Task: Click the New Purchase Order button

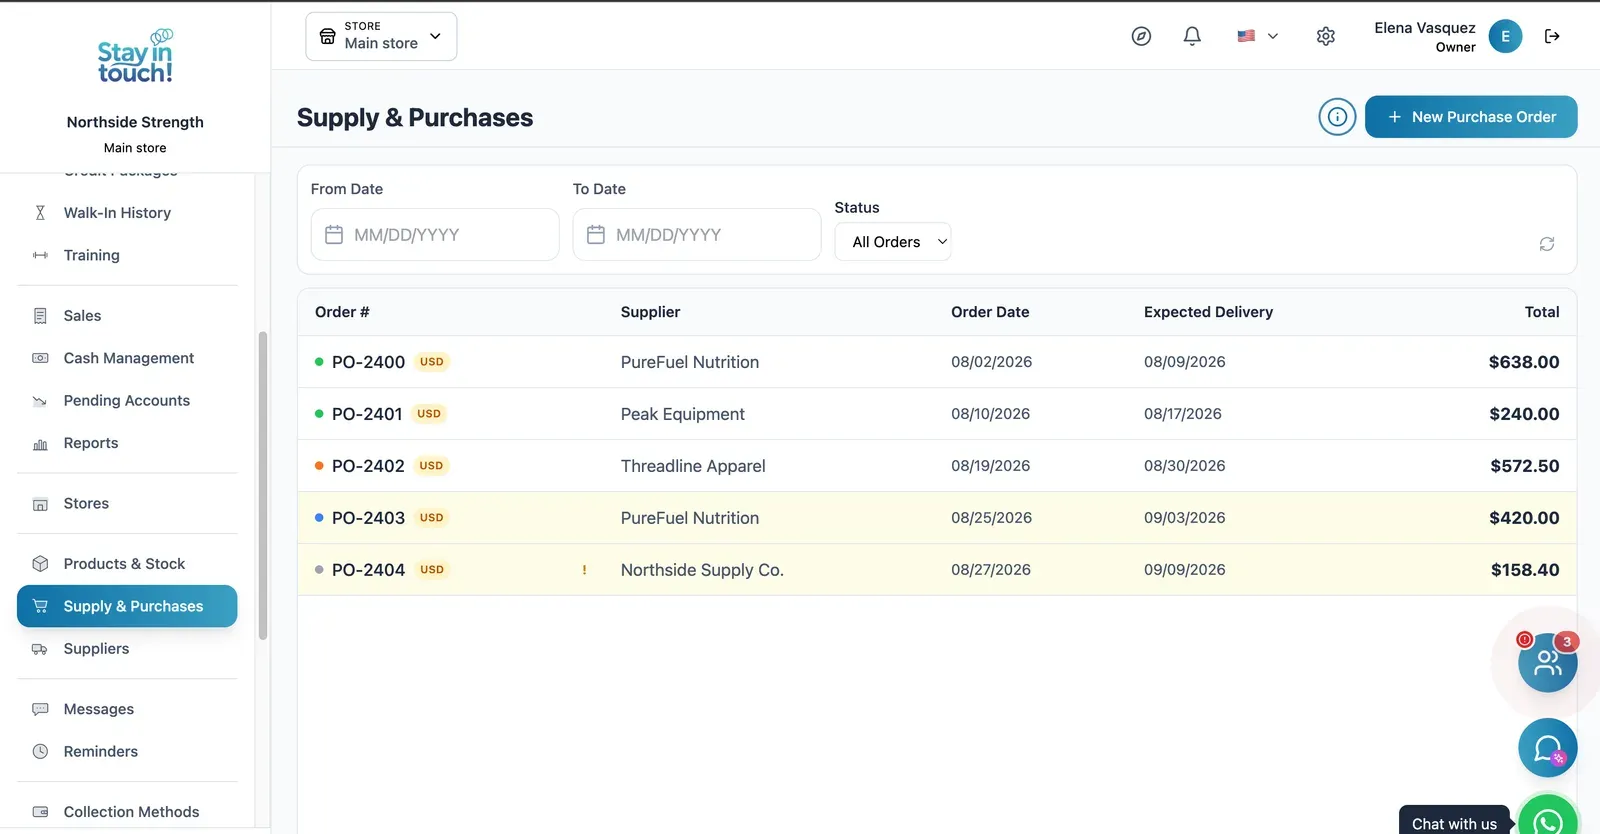Action: 1471,117
